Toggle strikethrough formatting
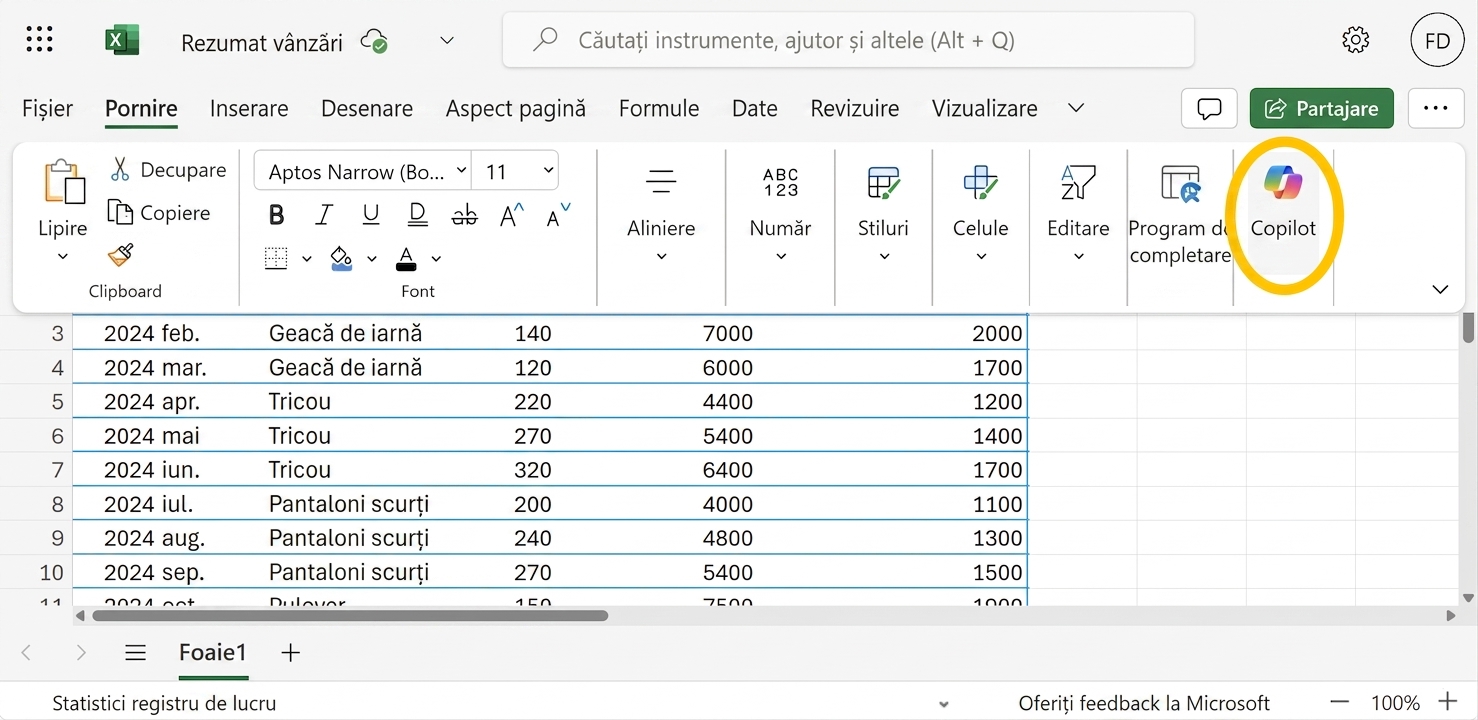 [465, 215]
